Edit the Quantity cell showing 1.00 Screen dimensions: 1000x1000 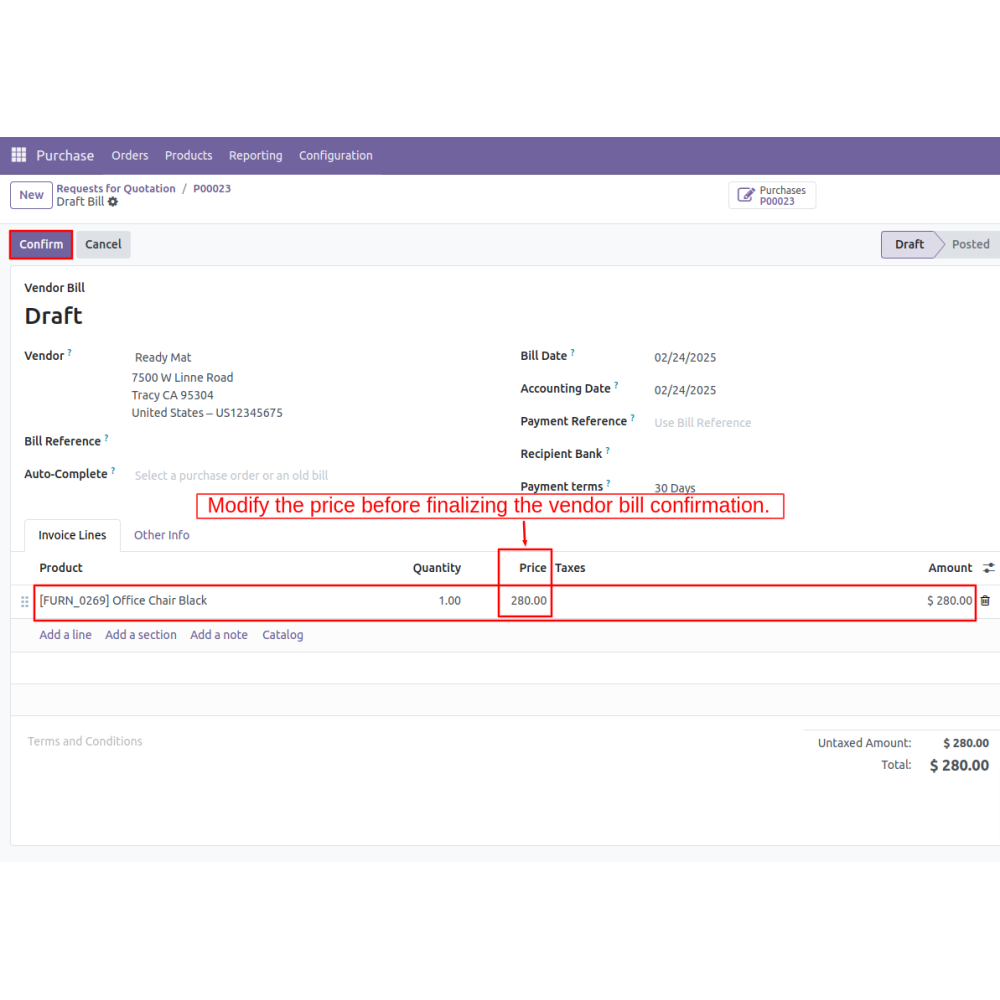[x=449, y=601]
